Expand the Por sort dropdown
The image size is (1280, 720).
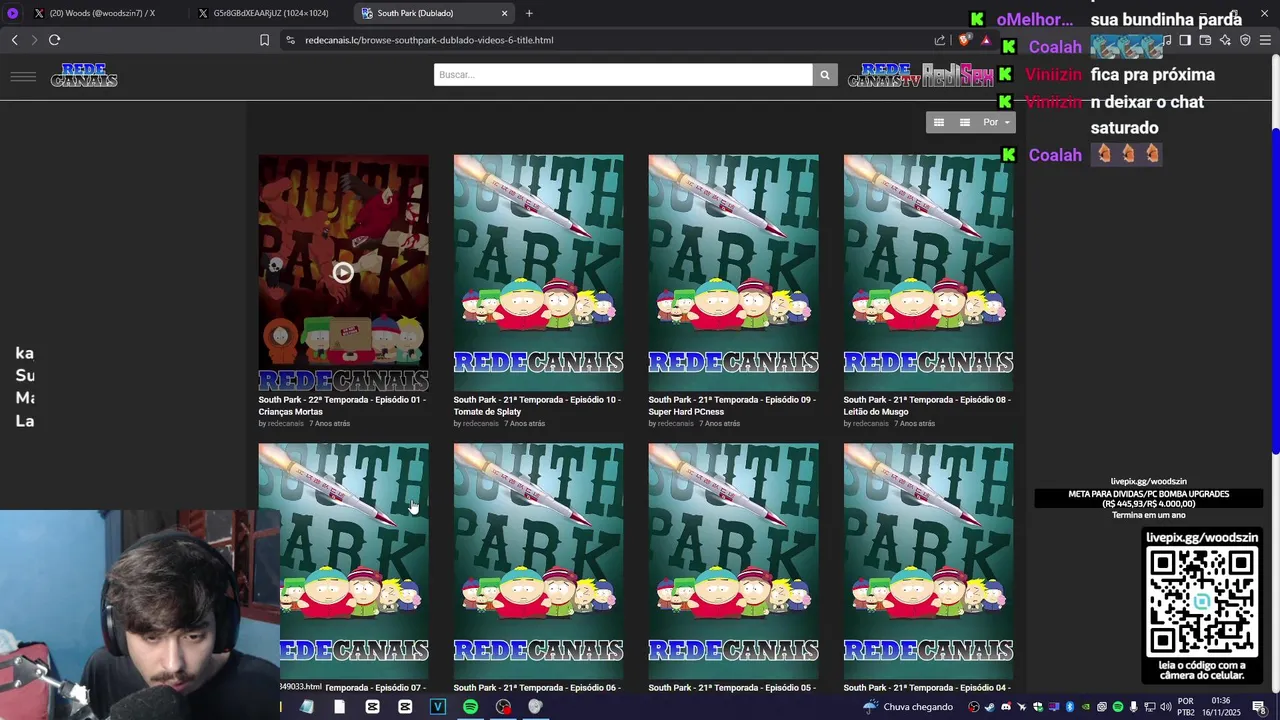[x=996, y=122]
